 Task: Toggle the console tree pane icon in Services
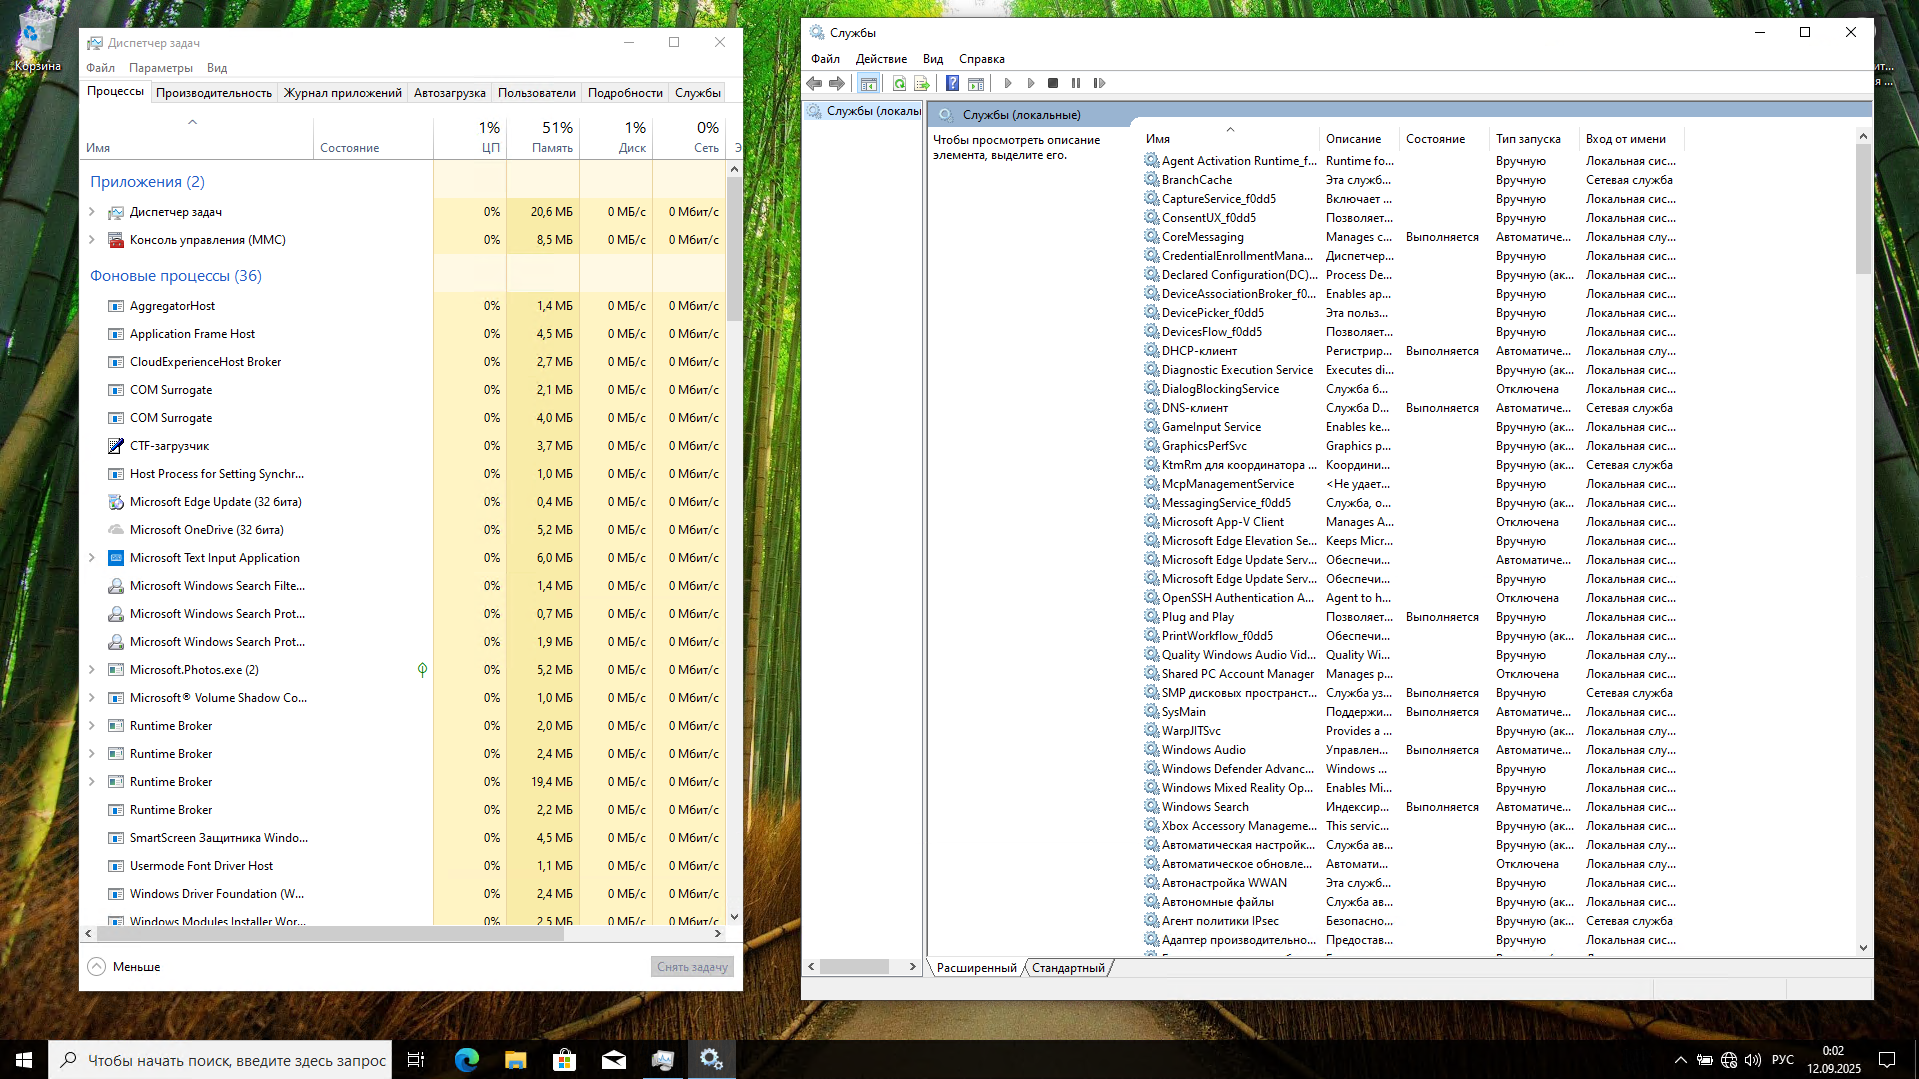click(x=869, y=83)
